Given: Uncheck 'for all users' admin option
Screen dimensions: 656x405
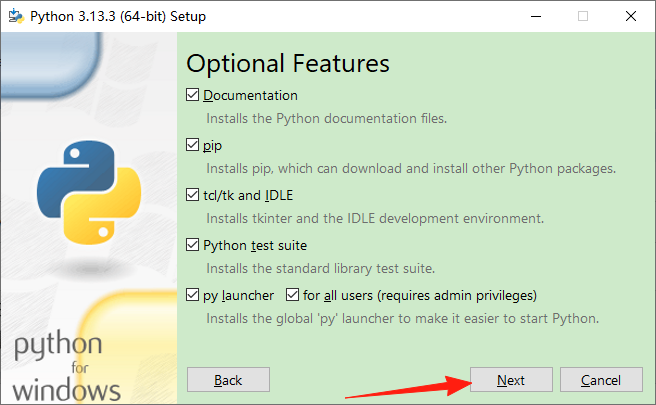Looking at the screenshot, I should [293, 295].
